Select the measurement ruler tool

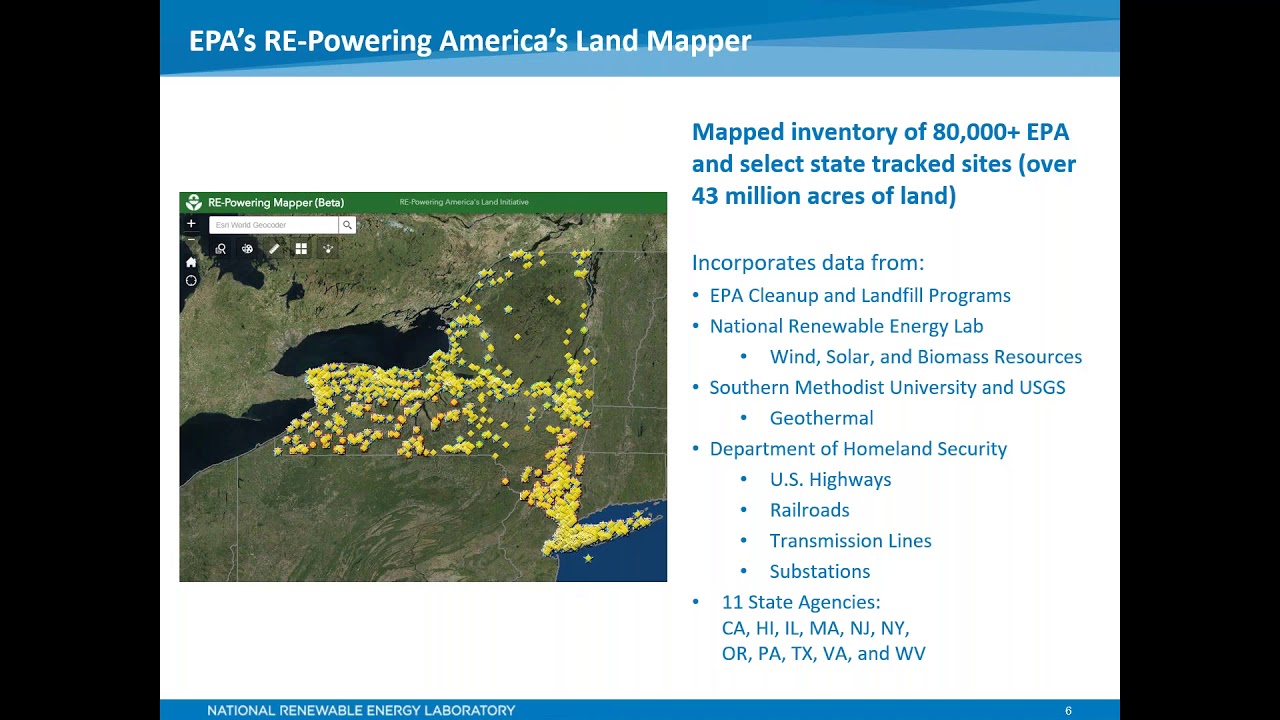(x=274, y=249)
